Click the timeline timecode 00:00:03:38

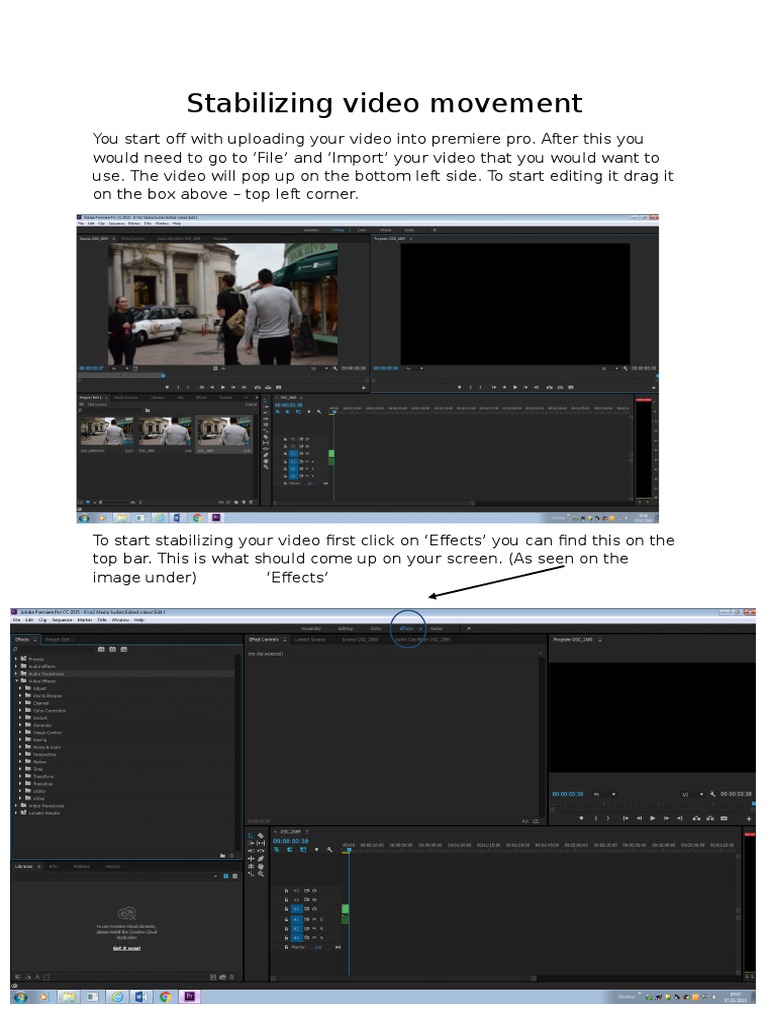coord(291,841)
